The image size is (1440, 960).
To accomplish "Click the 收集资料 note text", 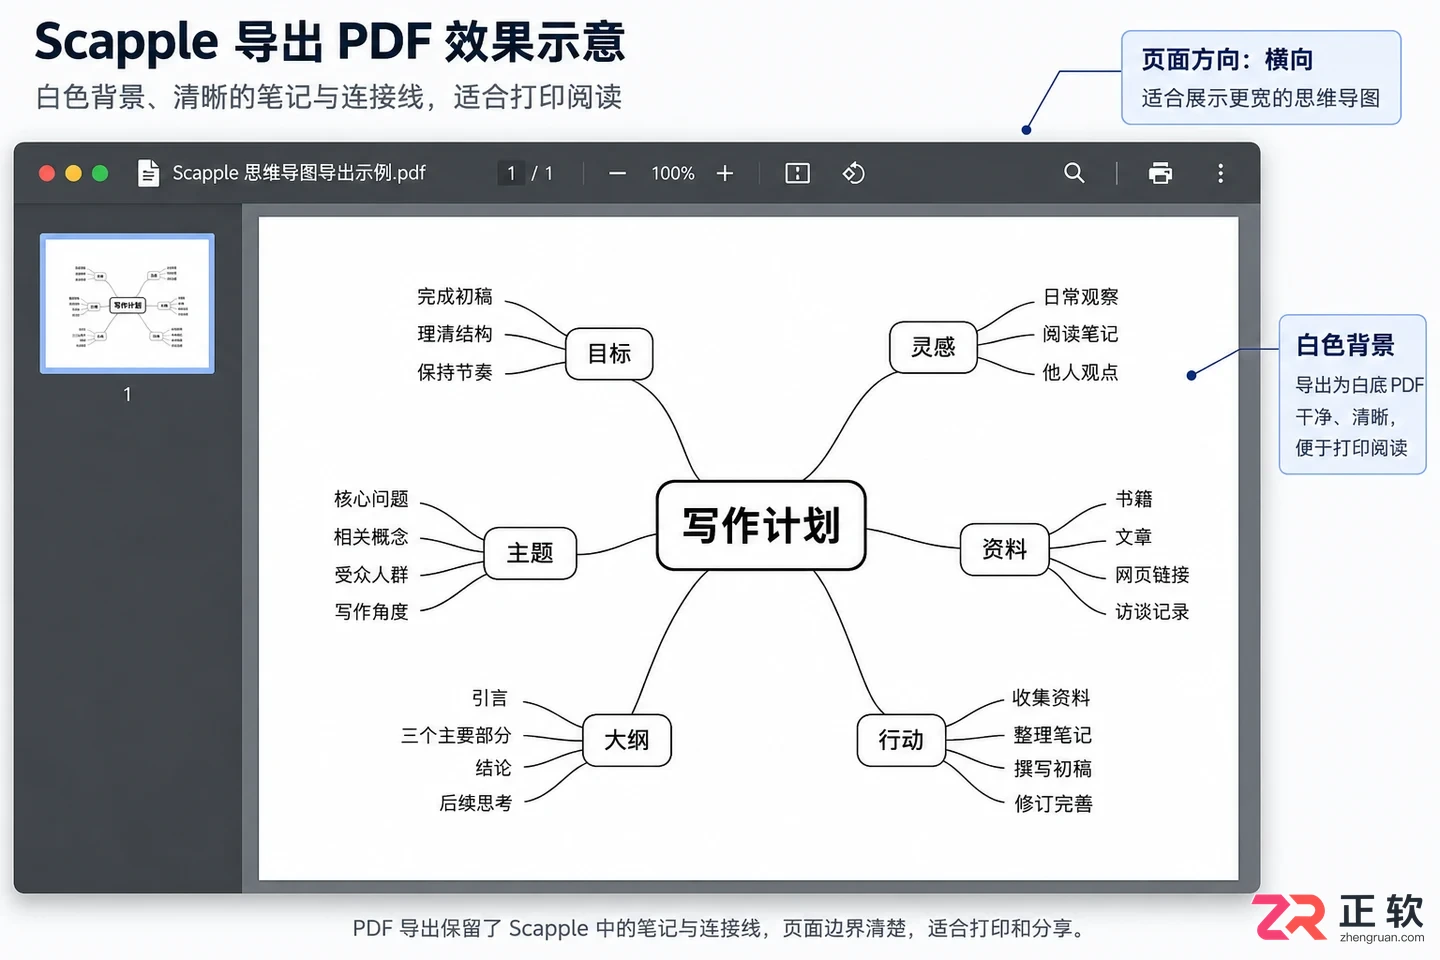I will (x=1051, y=698).
